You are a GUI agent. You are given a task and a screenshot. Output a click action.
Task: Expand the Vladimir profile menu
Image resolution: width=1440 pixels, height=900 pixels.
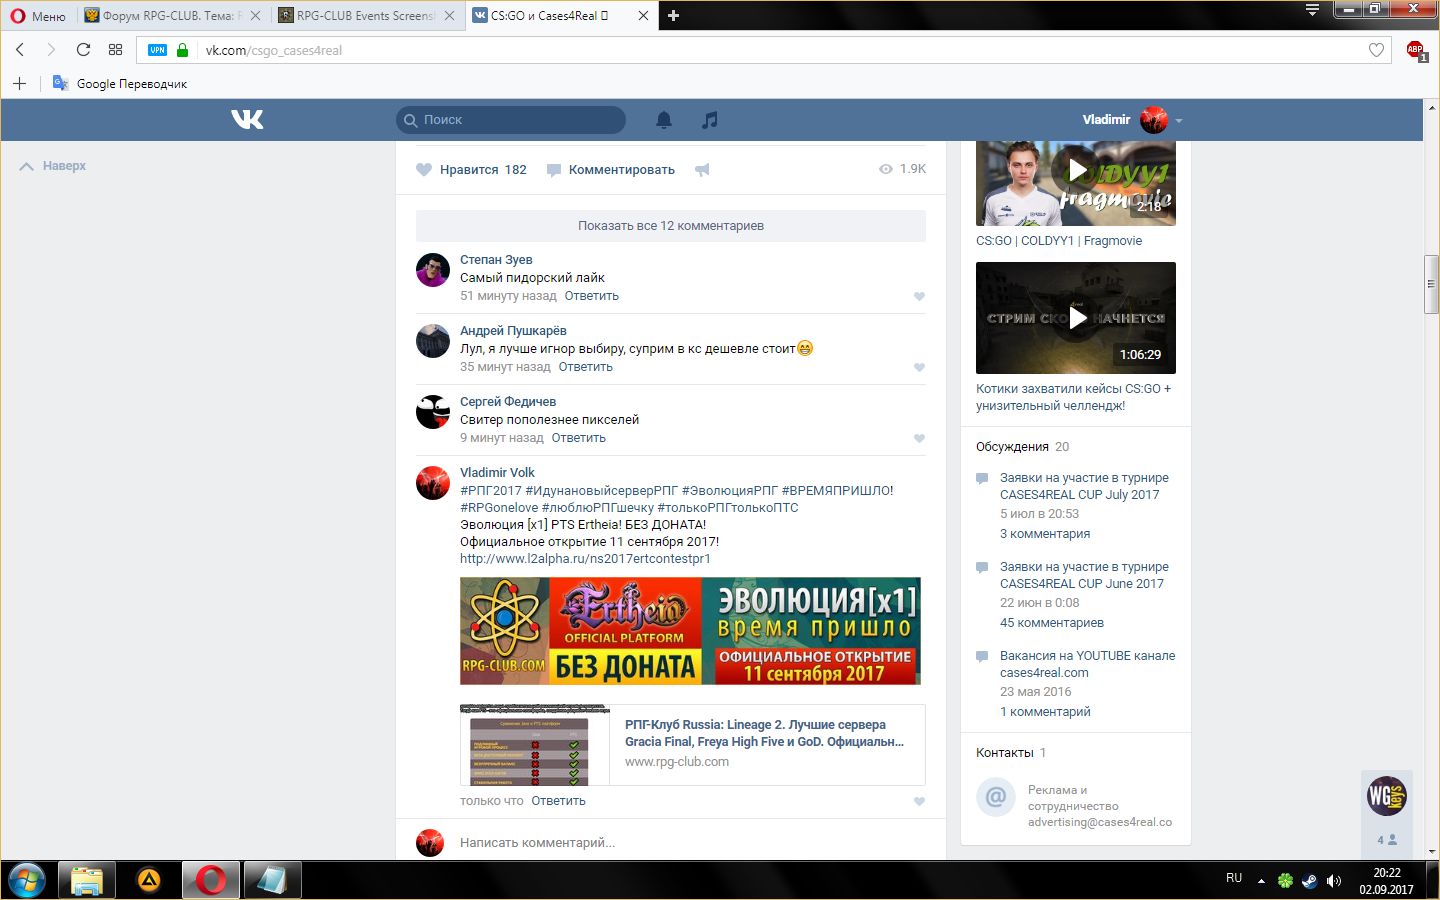tap(1131, 120)
